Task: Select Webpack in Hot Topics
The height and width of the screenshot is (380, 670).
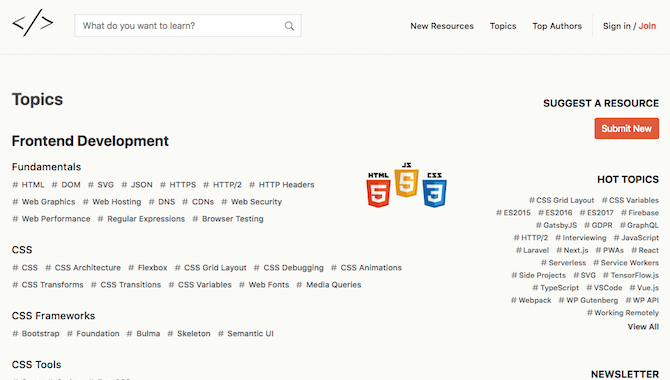Action: (531, 300)
